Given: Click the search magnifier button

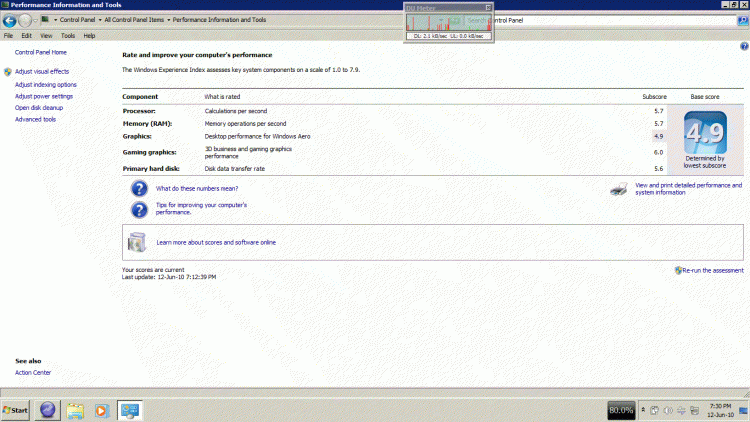Looking at the screenshot, I should point(743,21).
